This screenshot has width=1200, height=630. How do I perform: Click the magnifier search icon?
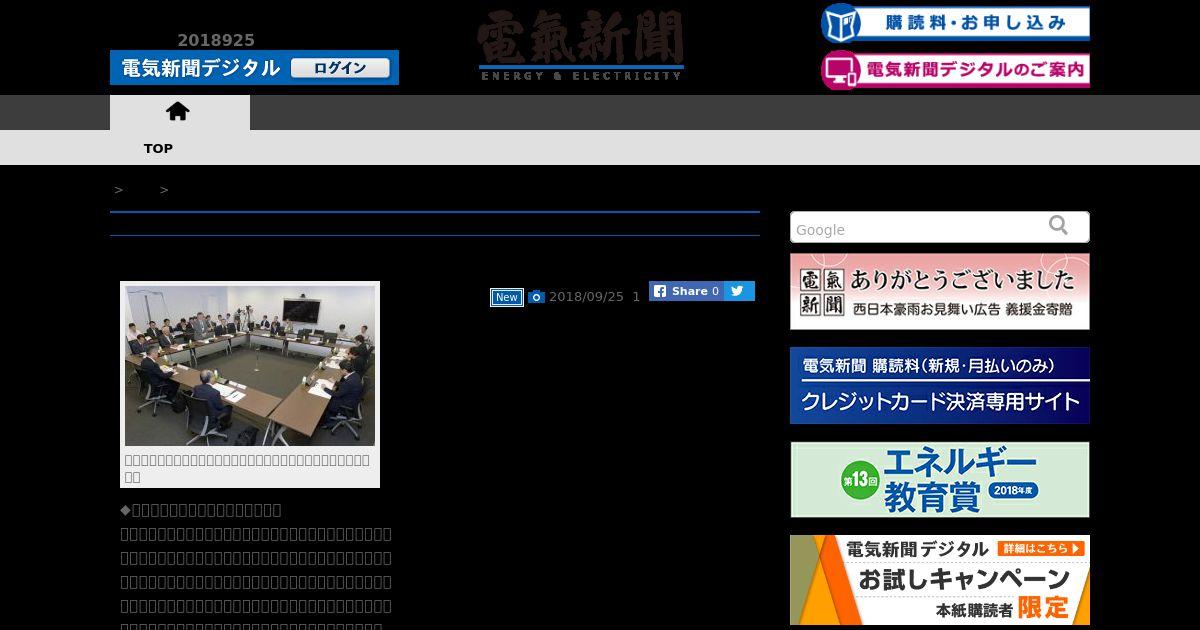[1058, 225]
